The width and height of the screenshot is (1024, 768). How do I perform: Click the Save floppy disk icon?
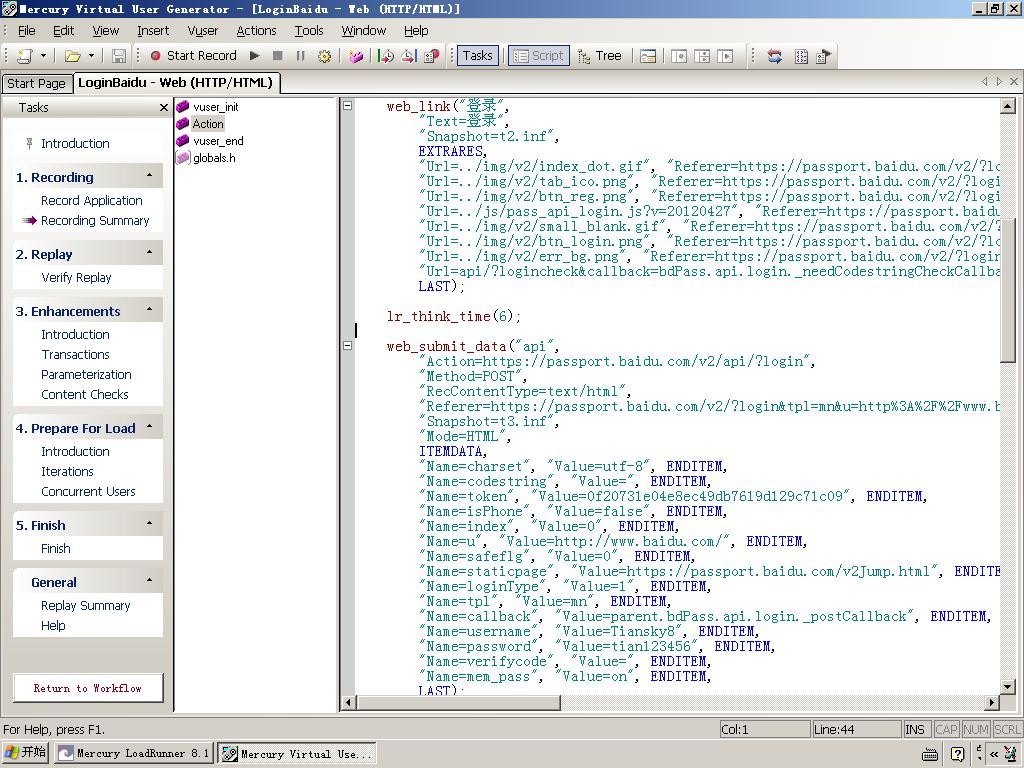coord(119,56)
